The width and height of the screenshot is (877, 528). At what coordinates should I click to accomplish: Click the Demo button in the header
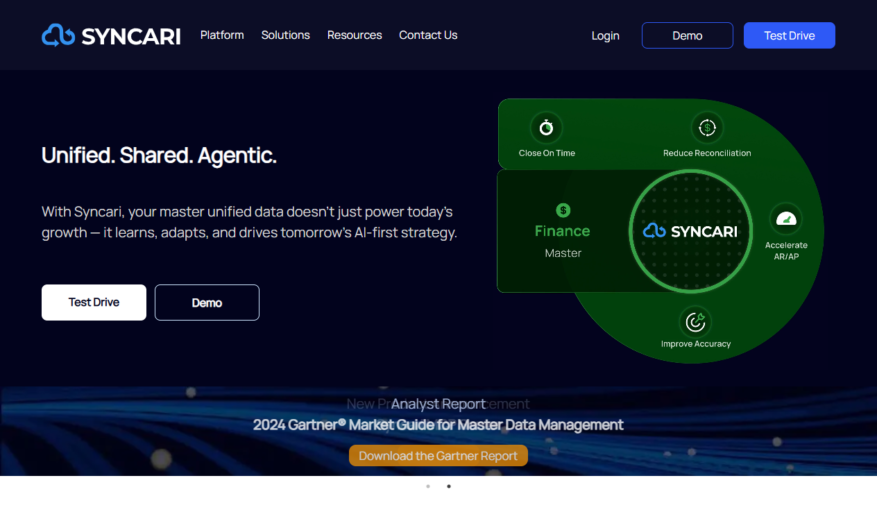click(687, 36)
